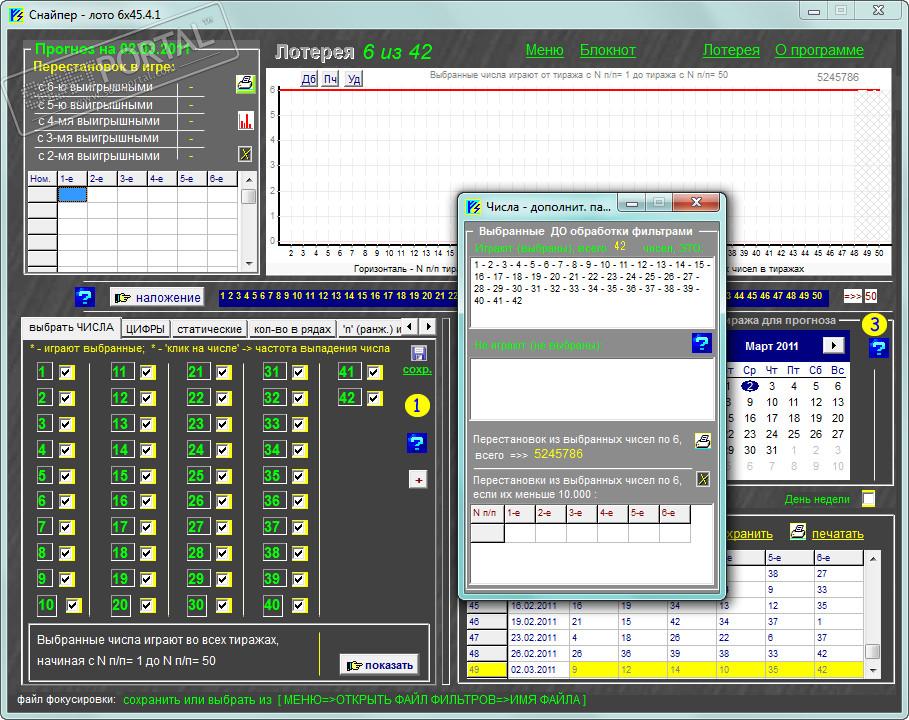Click the печатать link
The image size is (909, 720).
pos(838,533)
